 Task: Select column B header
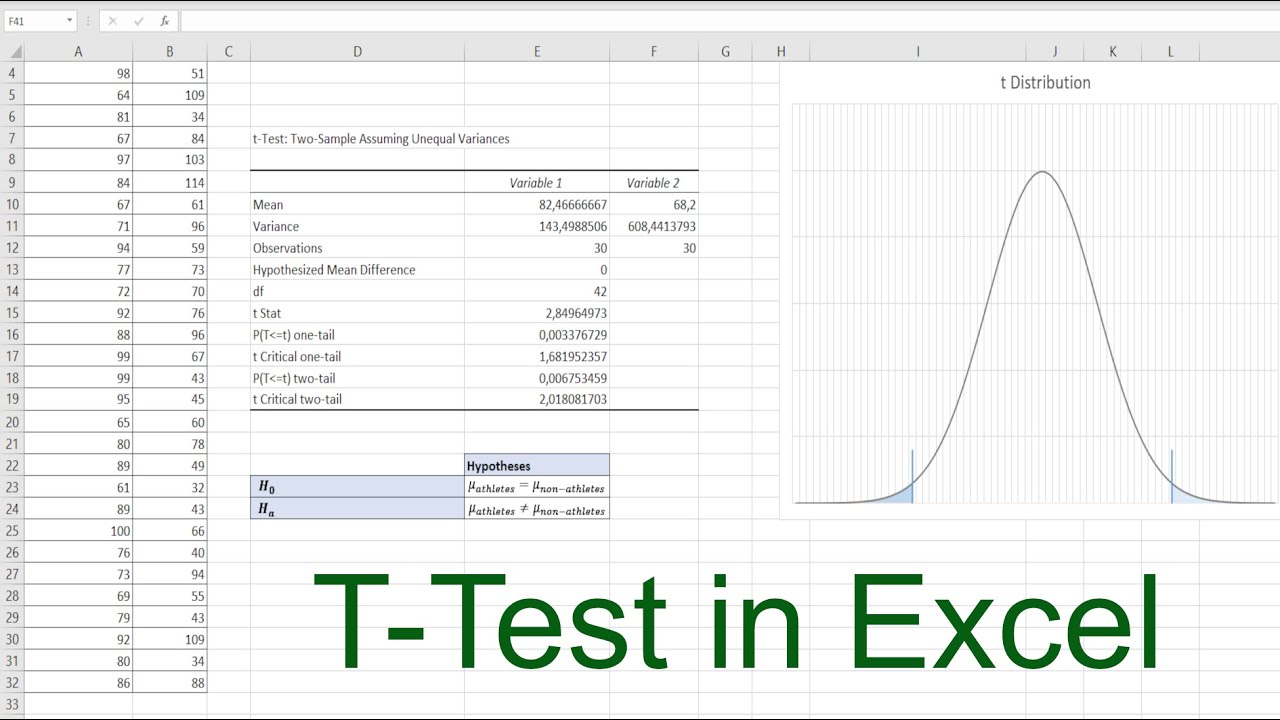170,52
